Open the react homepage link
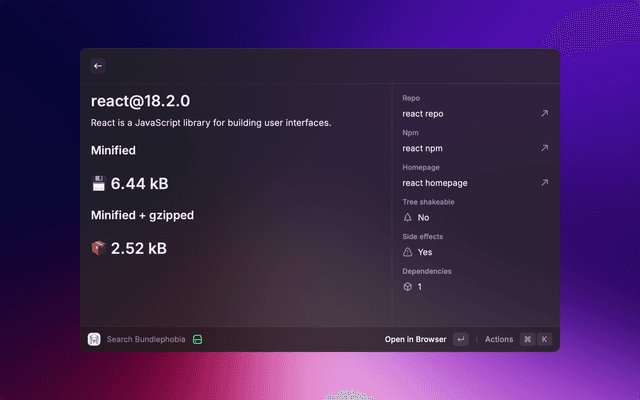 [435, 183]
